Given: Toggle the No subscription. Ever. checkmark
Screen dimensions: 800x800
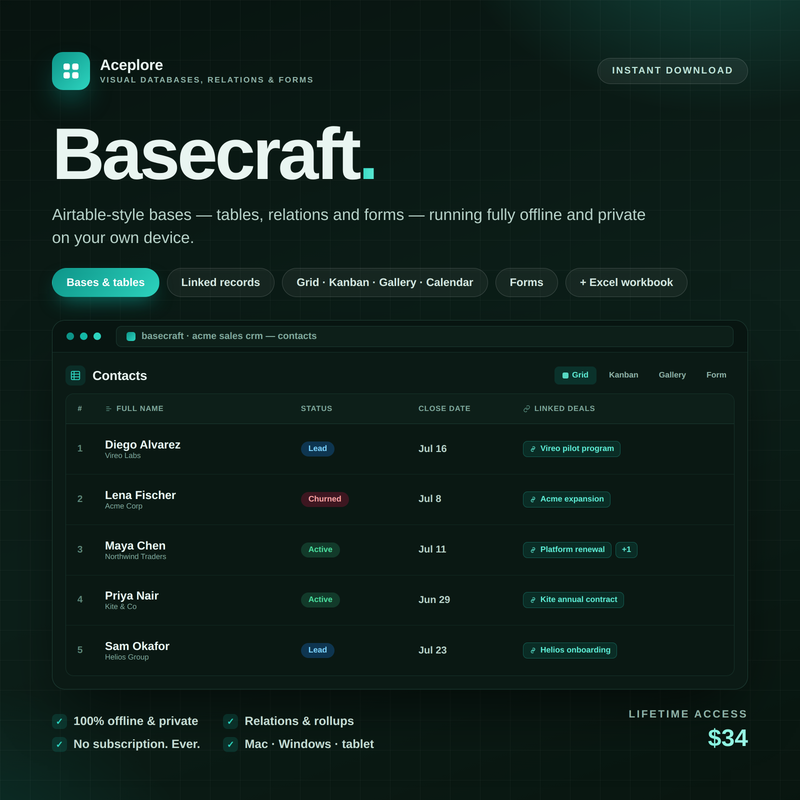Looking at the screenshot, I should point(59,744).
